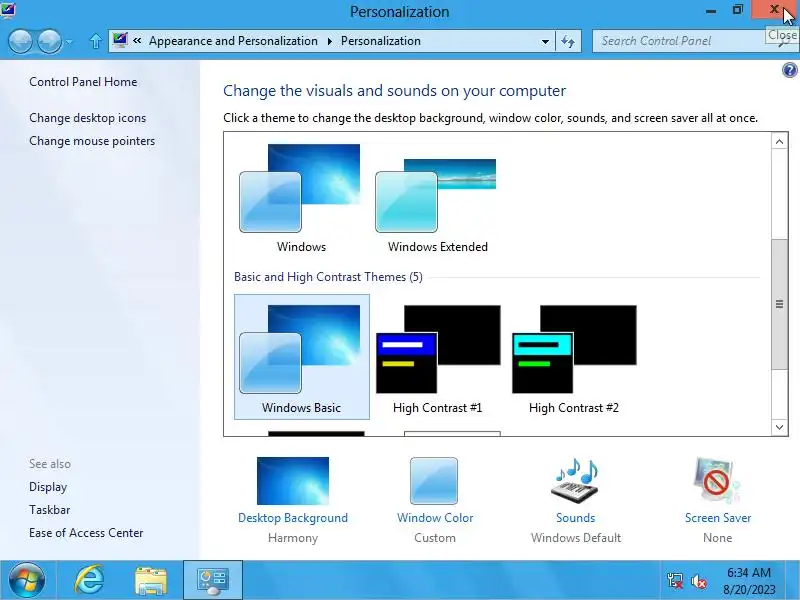Image resolution: width=800 pixels, height=600 pixels.
Task: Click the Control Panel taskbar button
Action: click(213, 580)
